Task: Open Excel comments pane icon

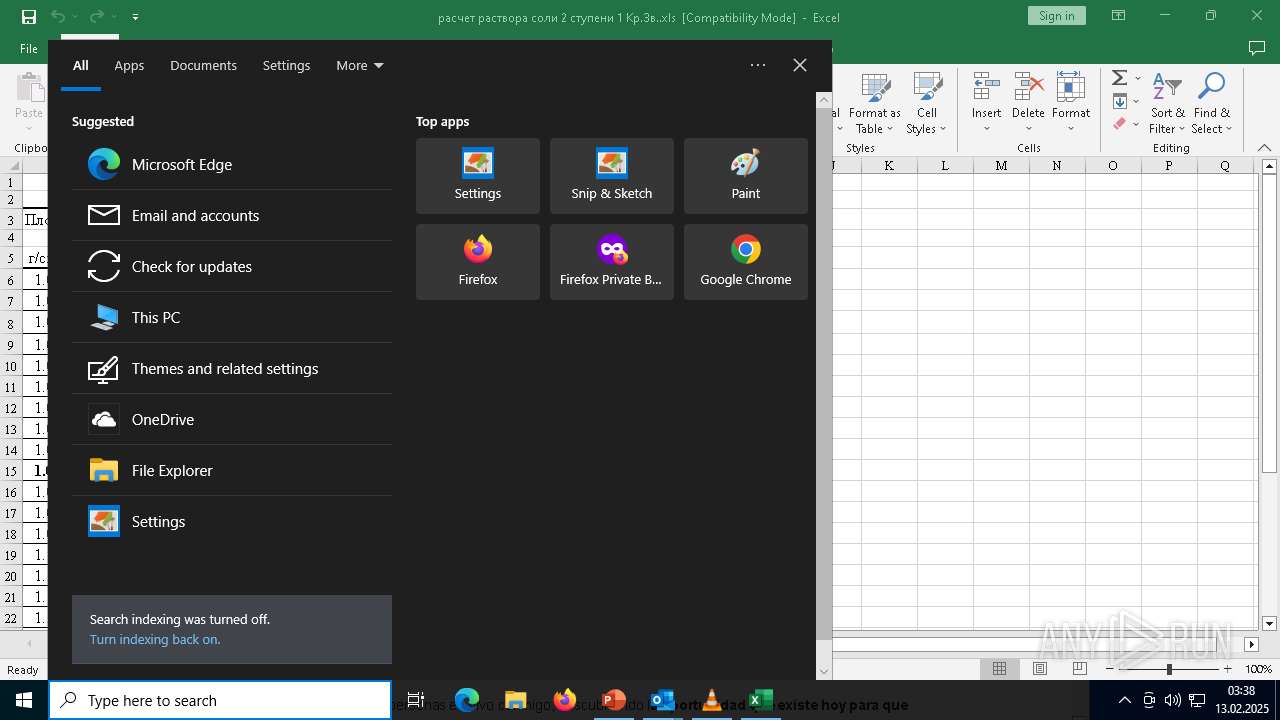Action: [1257, 48]
